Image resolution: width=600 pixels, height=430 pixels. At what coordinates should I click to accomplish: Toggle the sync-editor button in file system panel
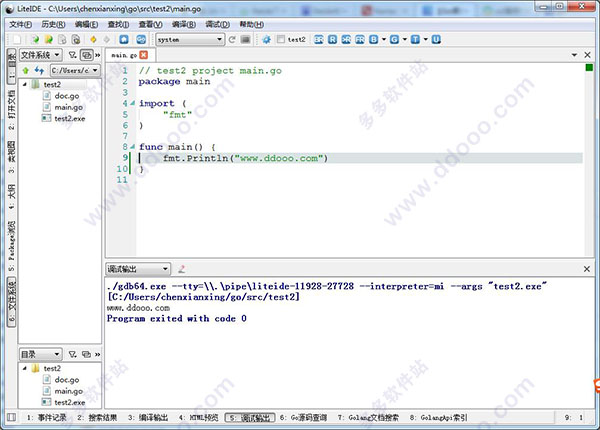[86, 55]
